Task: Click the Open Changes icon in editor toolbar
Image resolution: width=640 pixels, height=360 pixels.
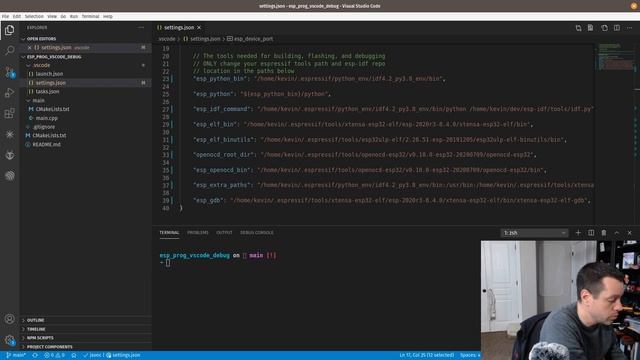Action: 578,28
